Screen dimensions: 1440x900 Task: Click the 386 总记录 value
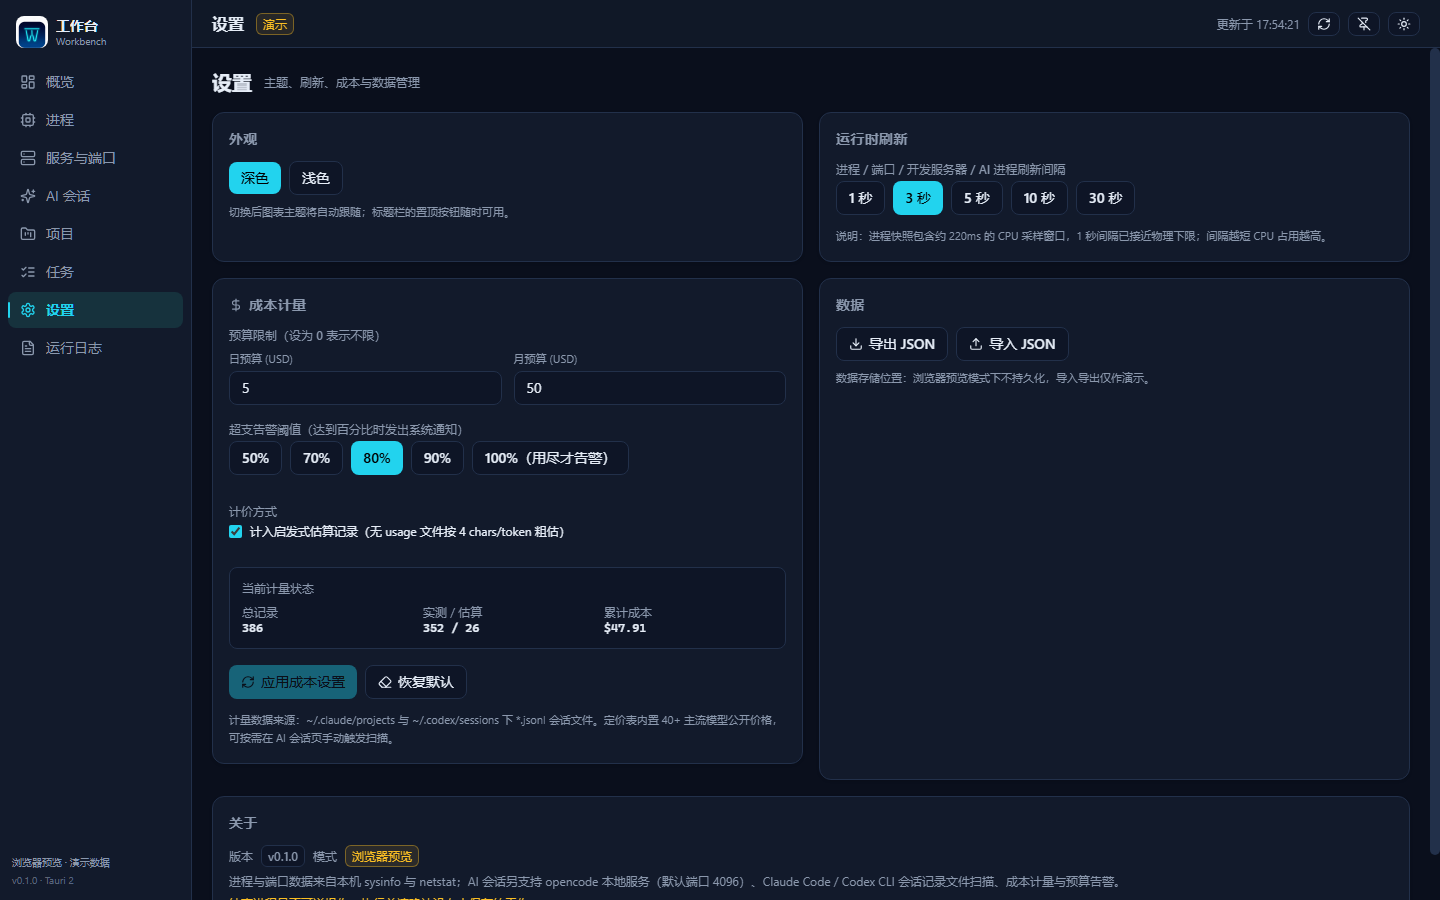point(253,628)
